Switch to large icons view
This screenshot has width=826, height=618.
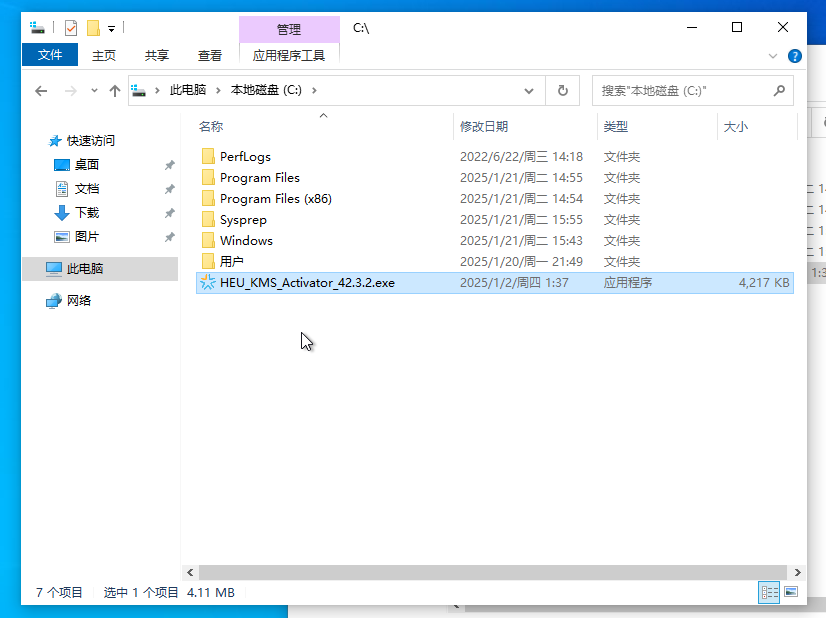click(x=791, y=592)
